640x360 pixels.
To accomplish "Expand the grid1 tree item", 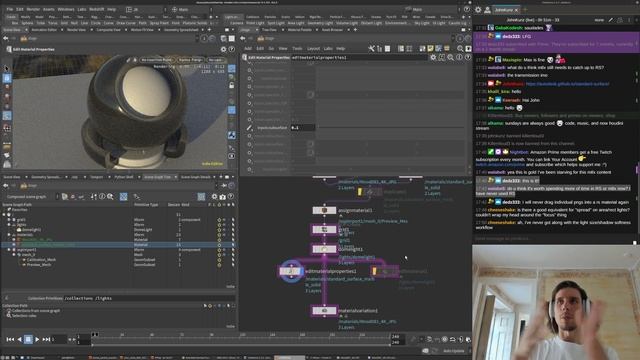I will tap(9, 220).
